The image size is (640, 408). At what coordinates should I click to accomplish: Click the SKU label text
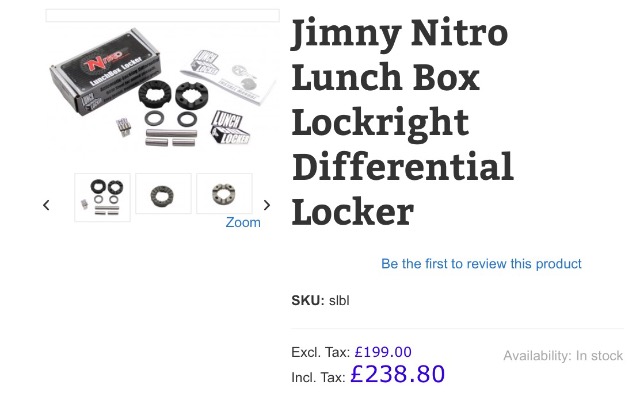click(x=307, y=300)
